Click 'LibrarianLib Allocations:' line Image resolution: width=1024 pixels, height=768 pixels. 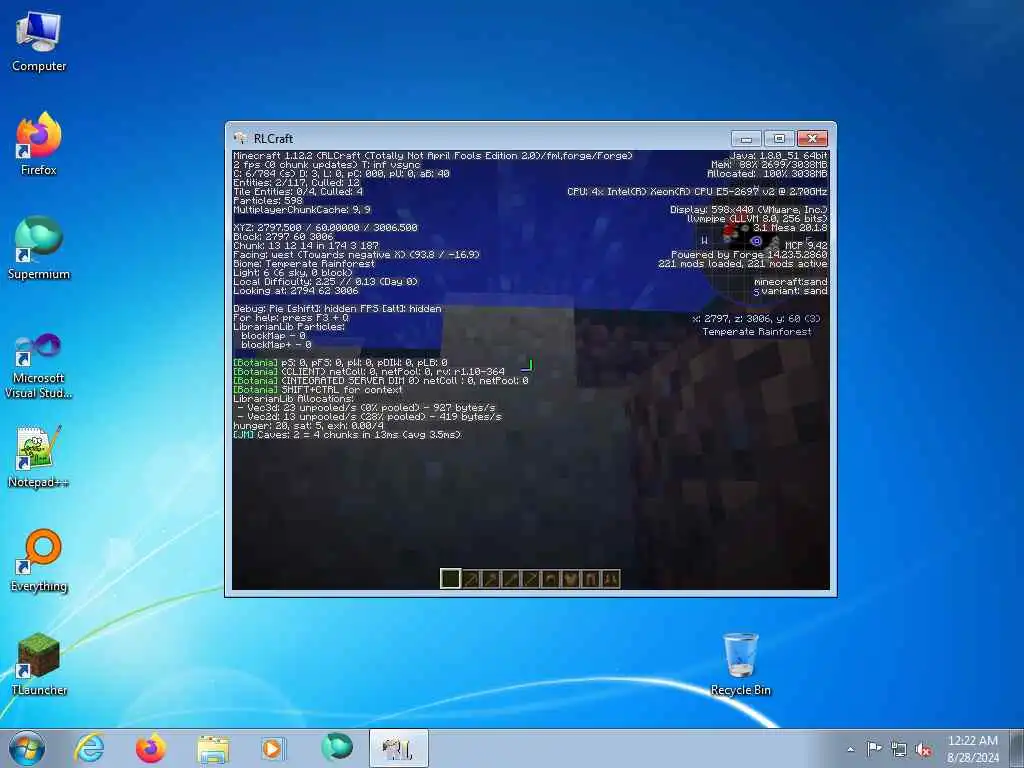(x=293, y=398)
